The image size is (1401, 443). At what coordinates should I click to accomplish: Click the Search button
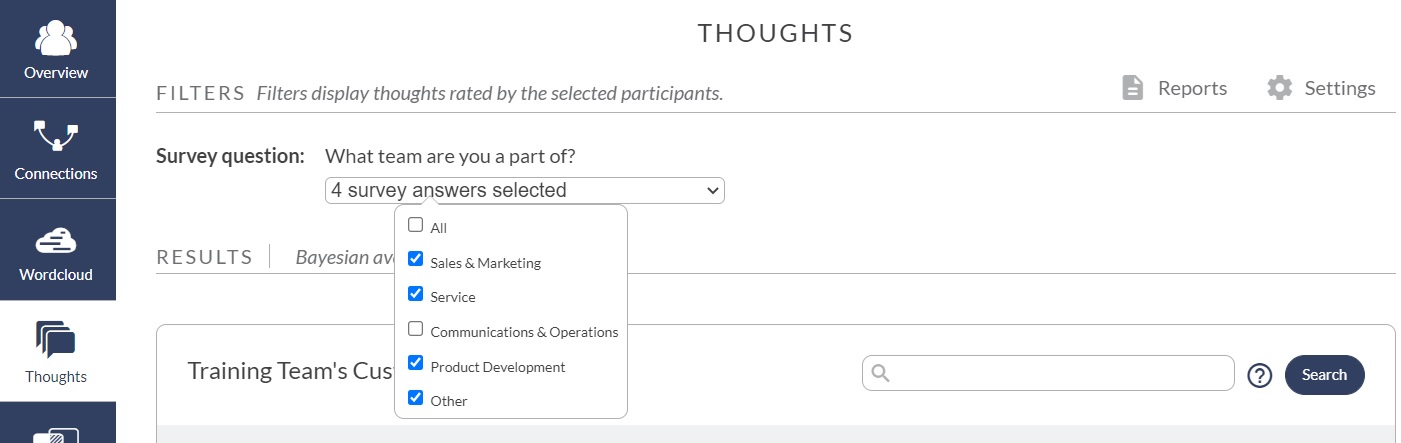click(x=1324, y=375)
